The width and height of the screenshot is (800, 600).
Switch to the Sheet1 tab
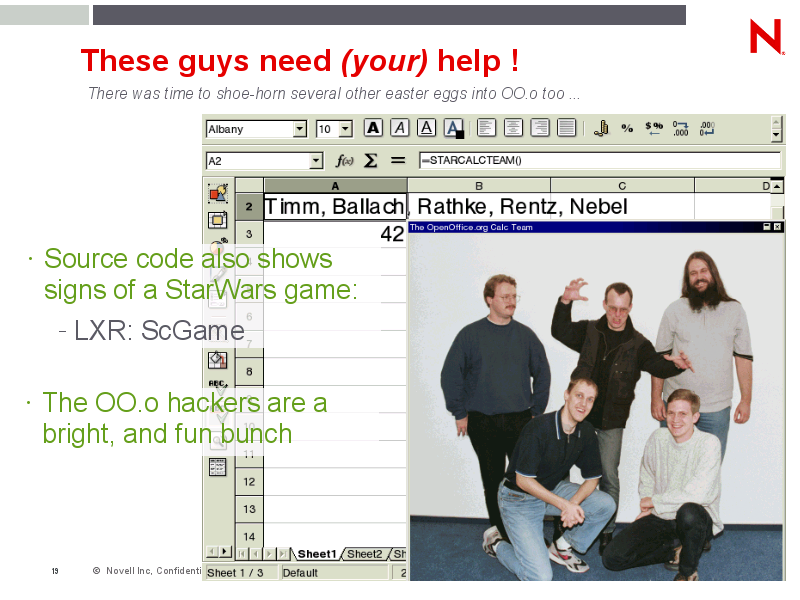[317, 554]
